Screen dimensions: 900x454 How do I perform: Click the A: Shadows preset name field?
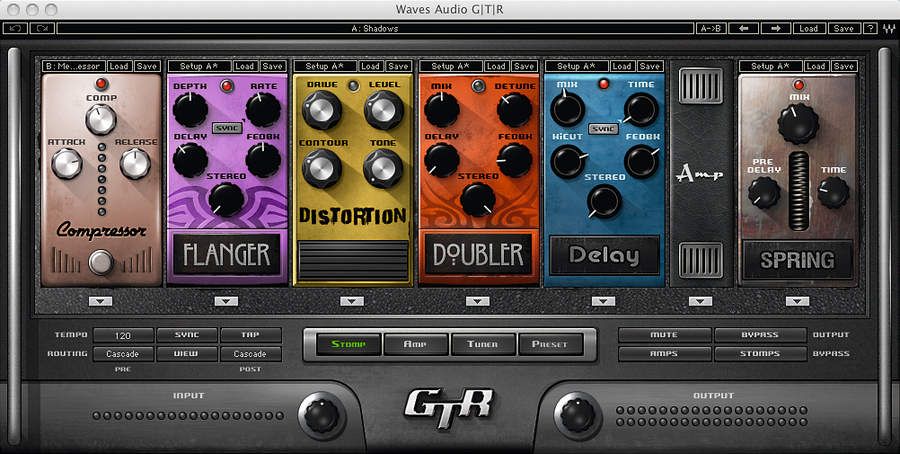pyautogui.click(x=375, y=28)
